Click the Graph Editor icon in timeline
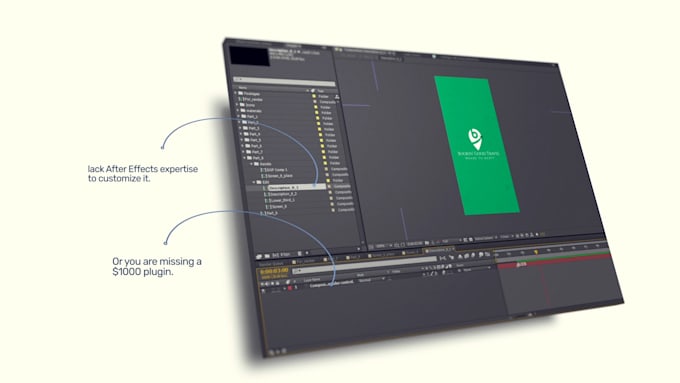This screenshot has width=680, height=383. pyautogui.click(x=487, y=255)
